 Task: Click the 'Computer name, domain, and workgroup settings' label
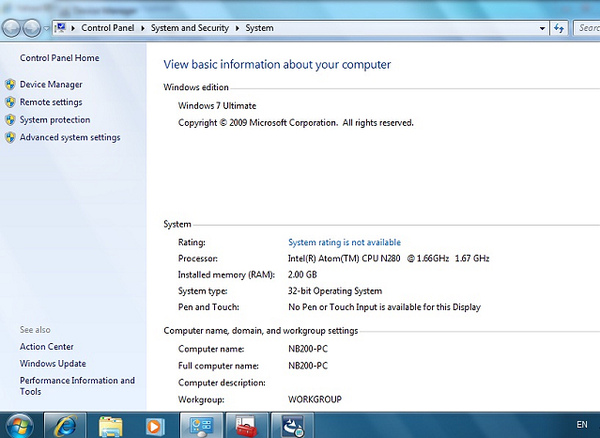261,331
